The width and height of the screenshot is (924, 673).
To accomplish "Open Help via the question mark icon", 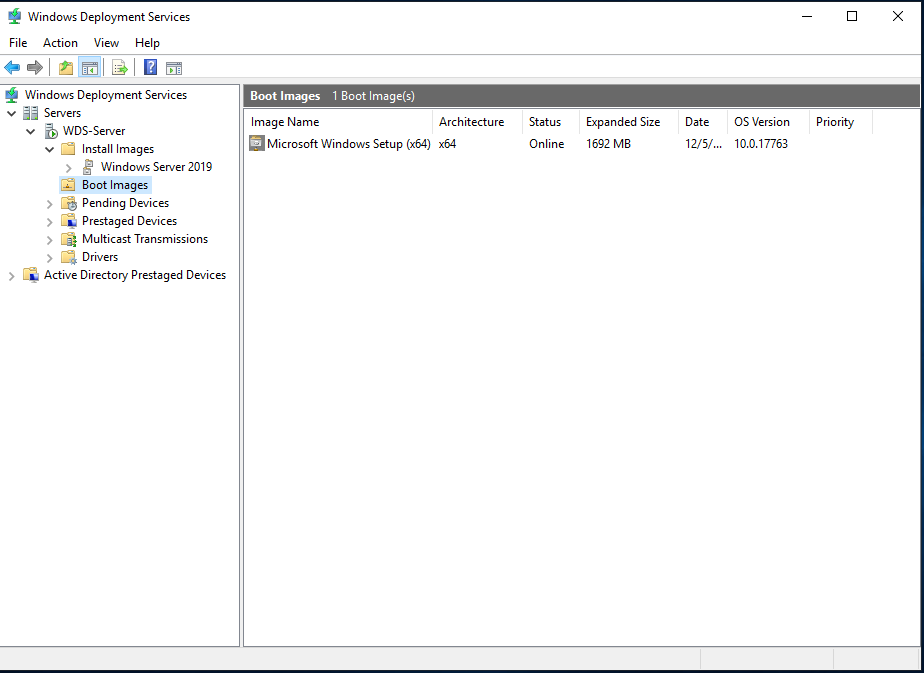I will click(x=150, y=67).
